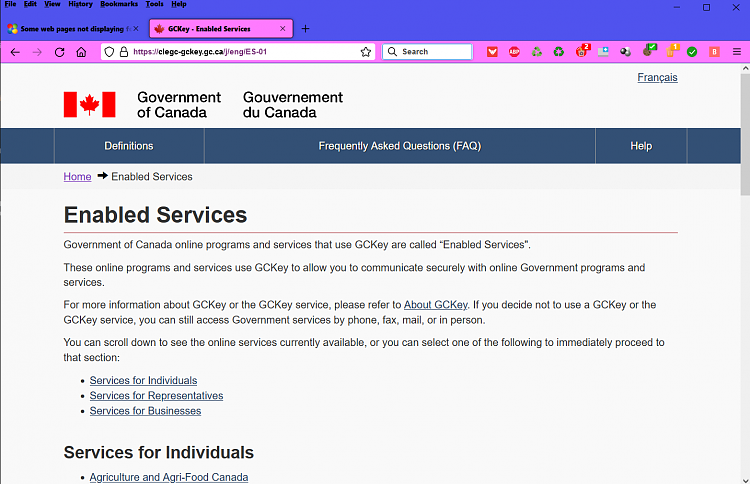
Task: Click the gray window-plus extension icon
Action: pos(603,52)
